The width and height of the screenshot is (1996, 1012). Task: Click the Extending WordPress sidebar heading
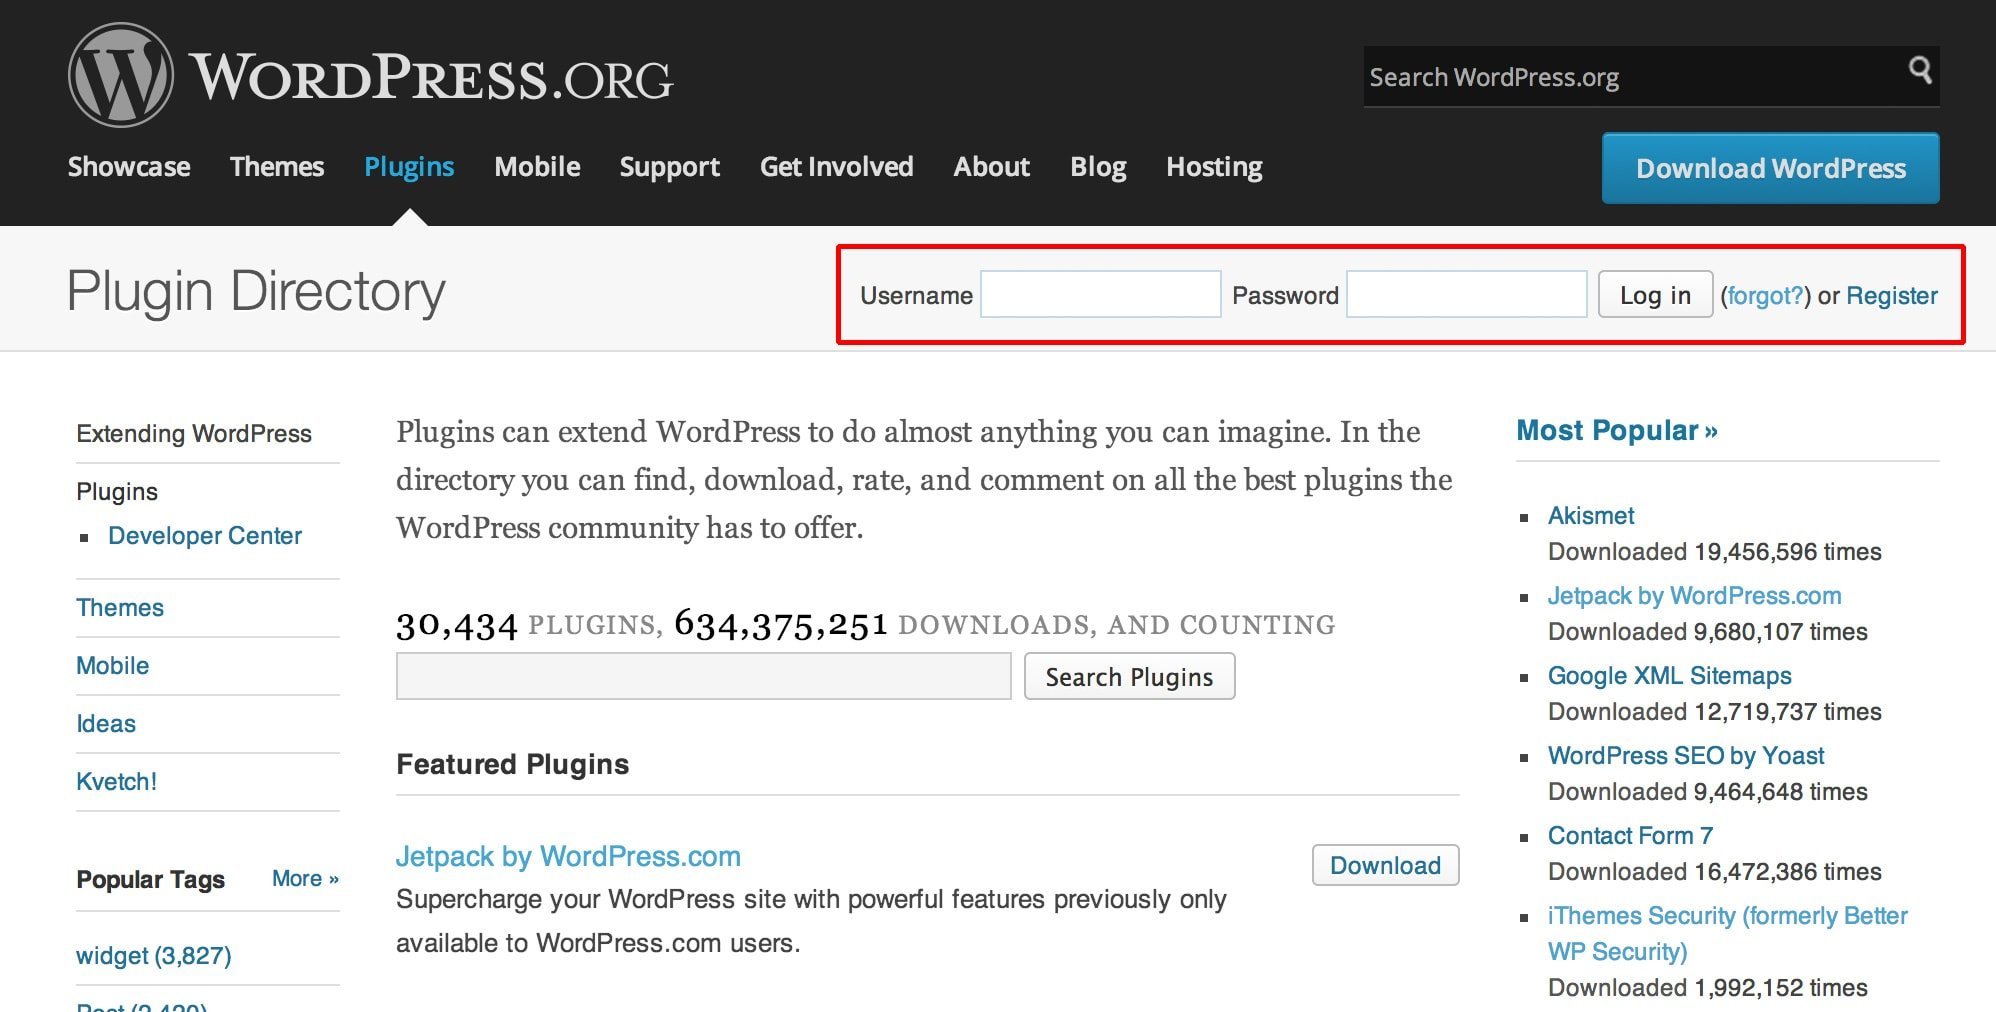coord(194,434)
